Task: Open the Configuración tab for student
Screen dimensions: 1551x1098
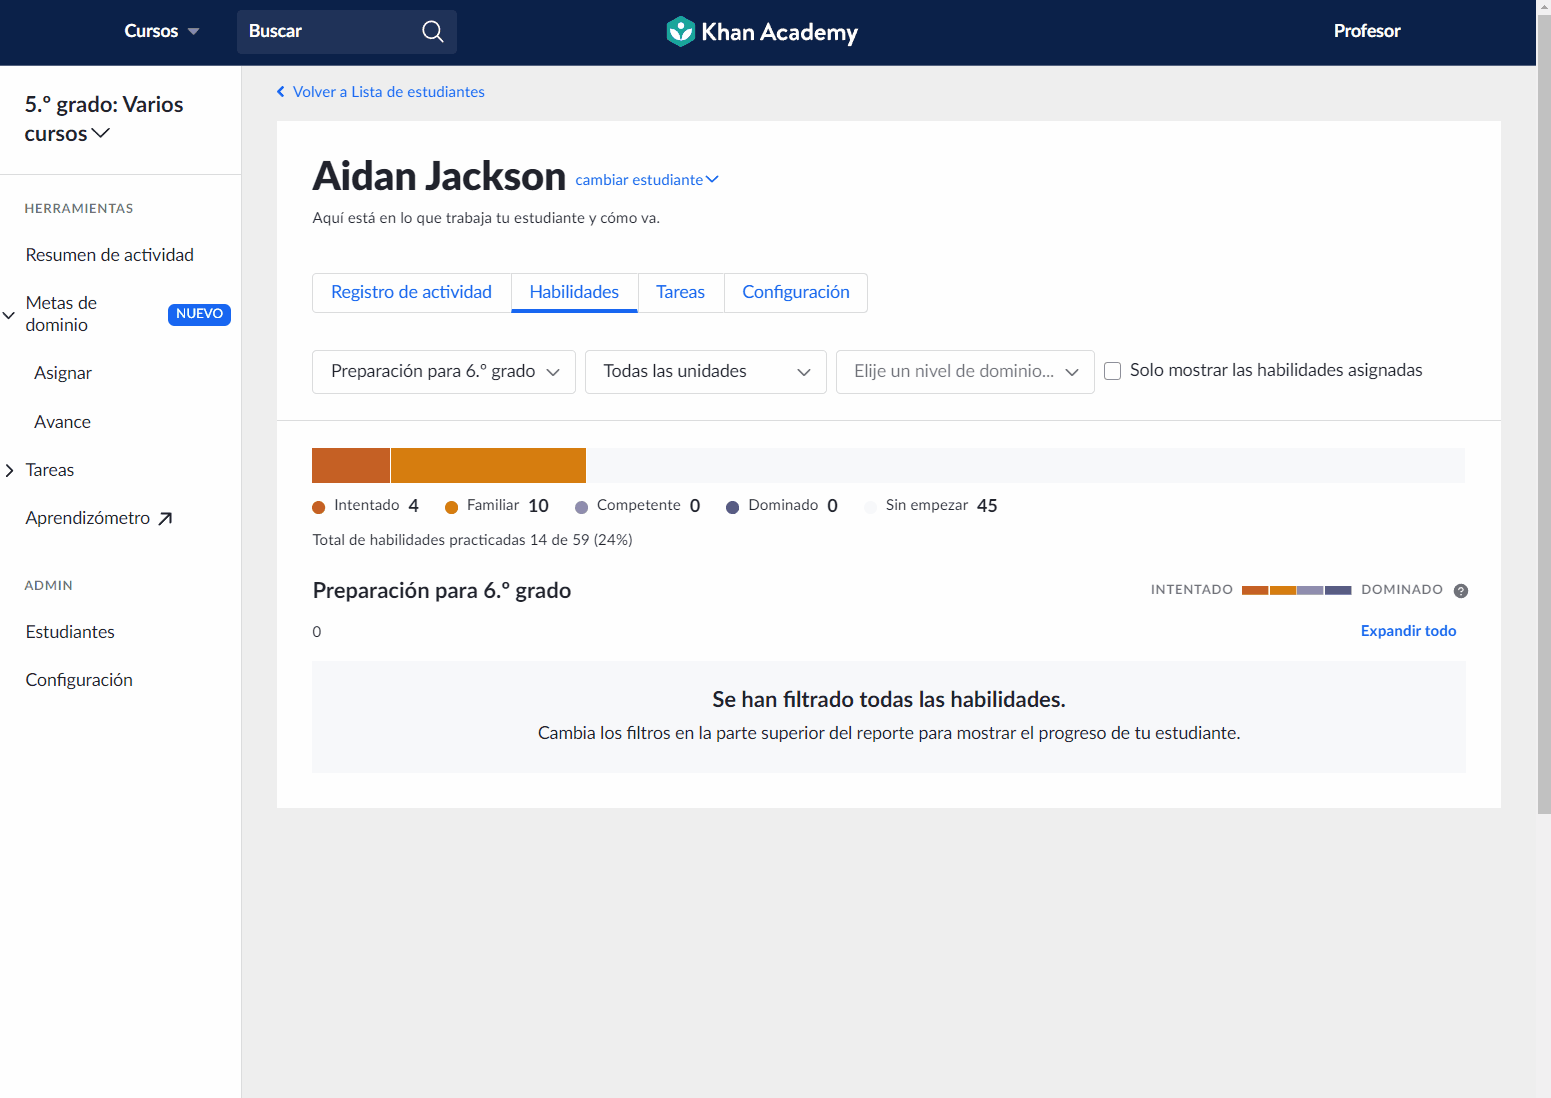Action: (796, 292)
